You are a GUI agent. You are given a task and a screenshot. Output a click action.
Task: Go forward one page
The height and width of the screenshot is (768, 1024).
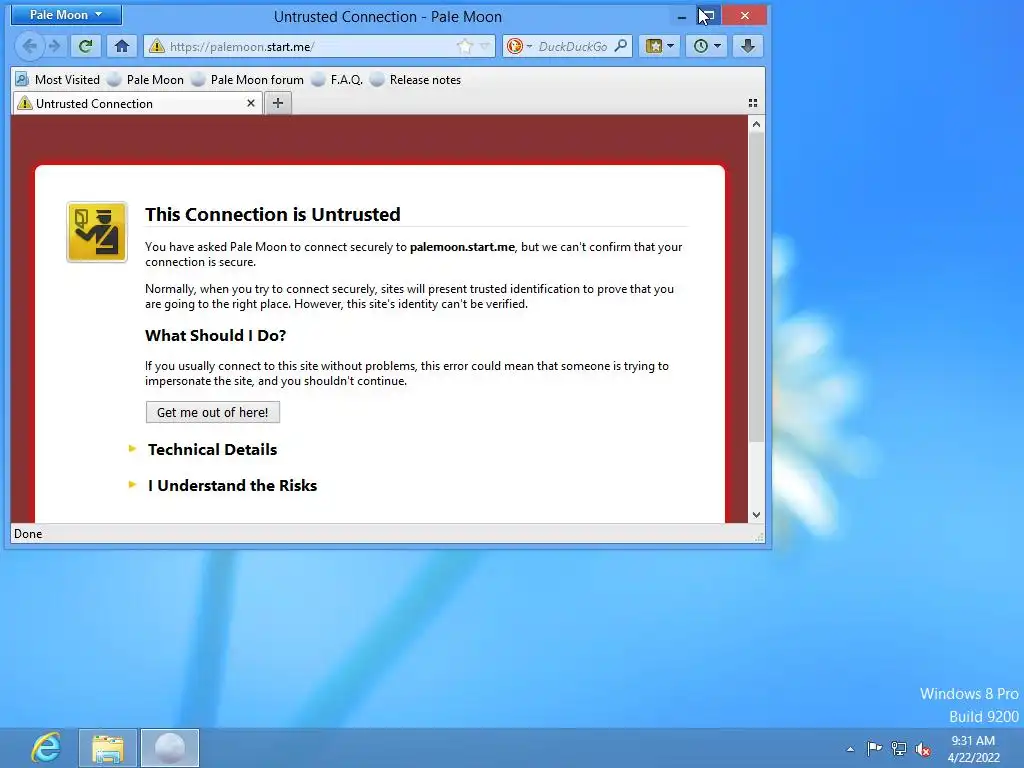[55, 46]
